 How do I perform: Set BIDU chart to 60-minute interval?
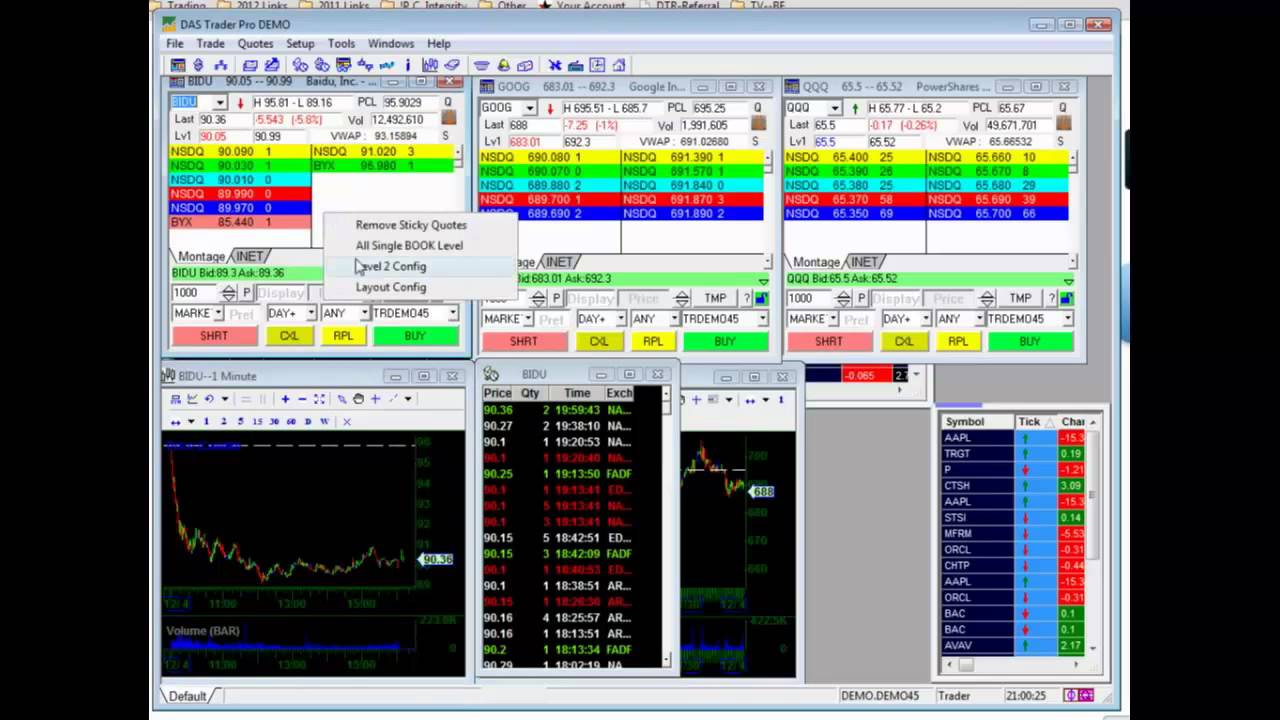(291, 422)
